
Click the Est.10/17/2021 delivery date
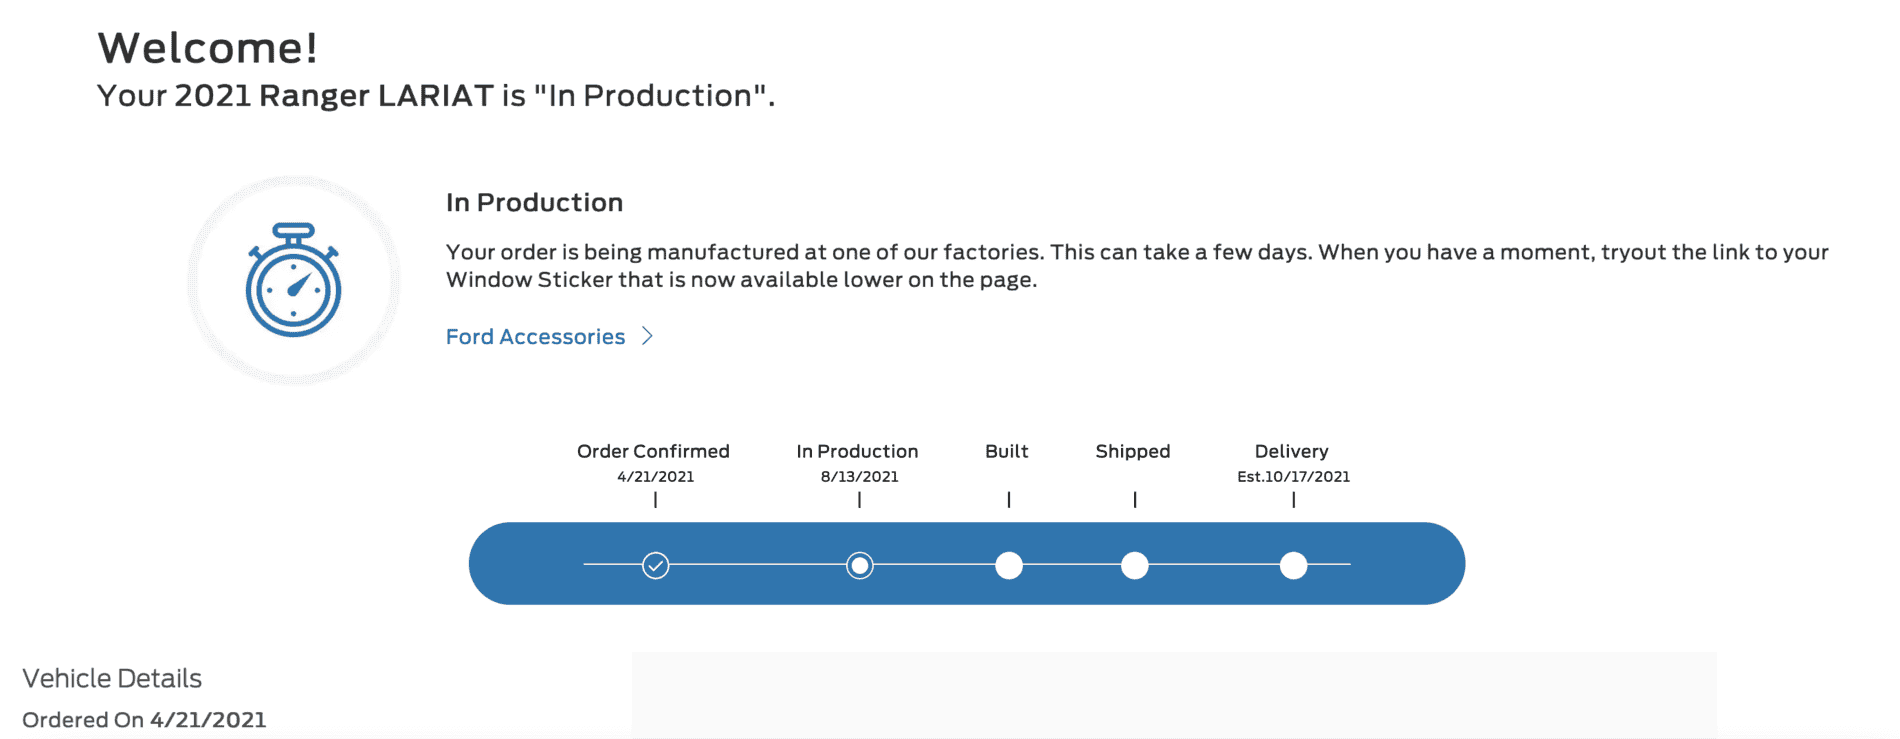click(x=1294, y=477)
